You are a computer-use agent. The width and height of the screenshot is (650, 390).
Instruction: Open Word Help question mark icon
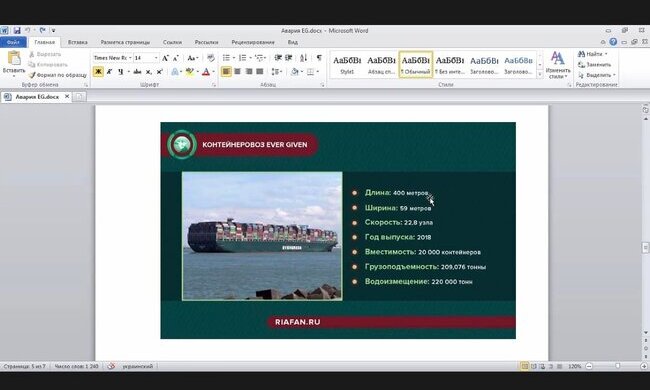tap(613, 42)
